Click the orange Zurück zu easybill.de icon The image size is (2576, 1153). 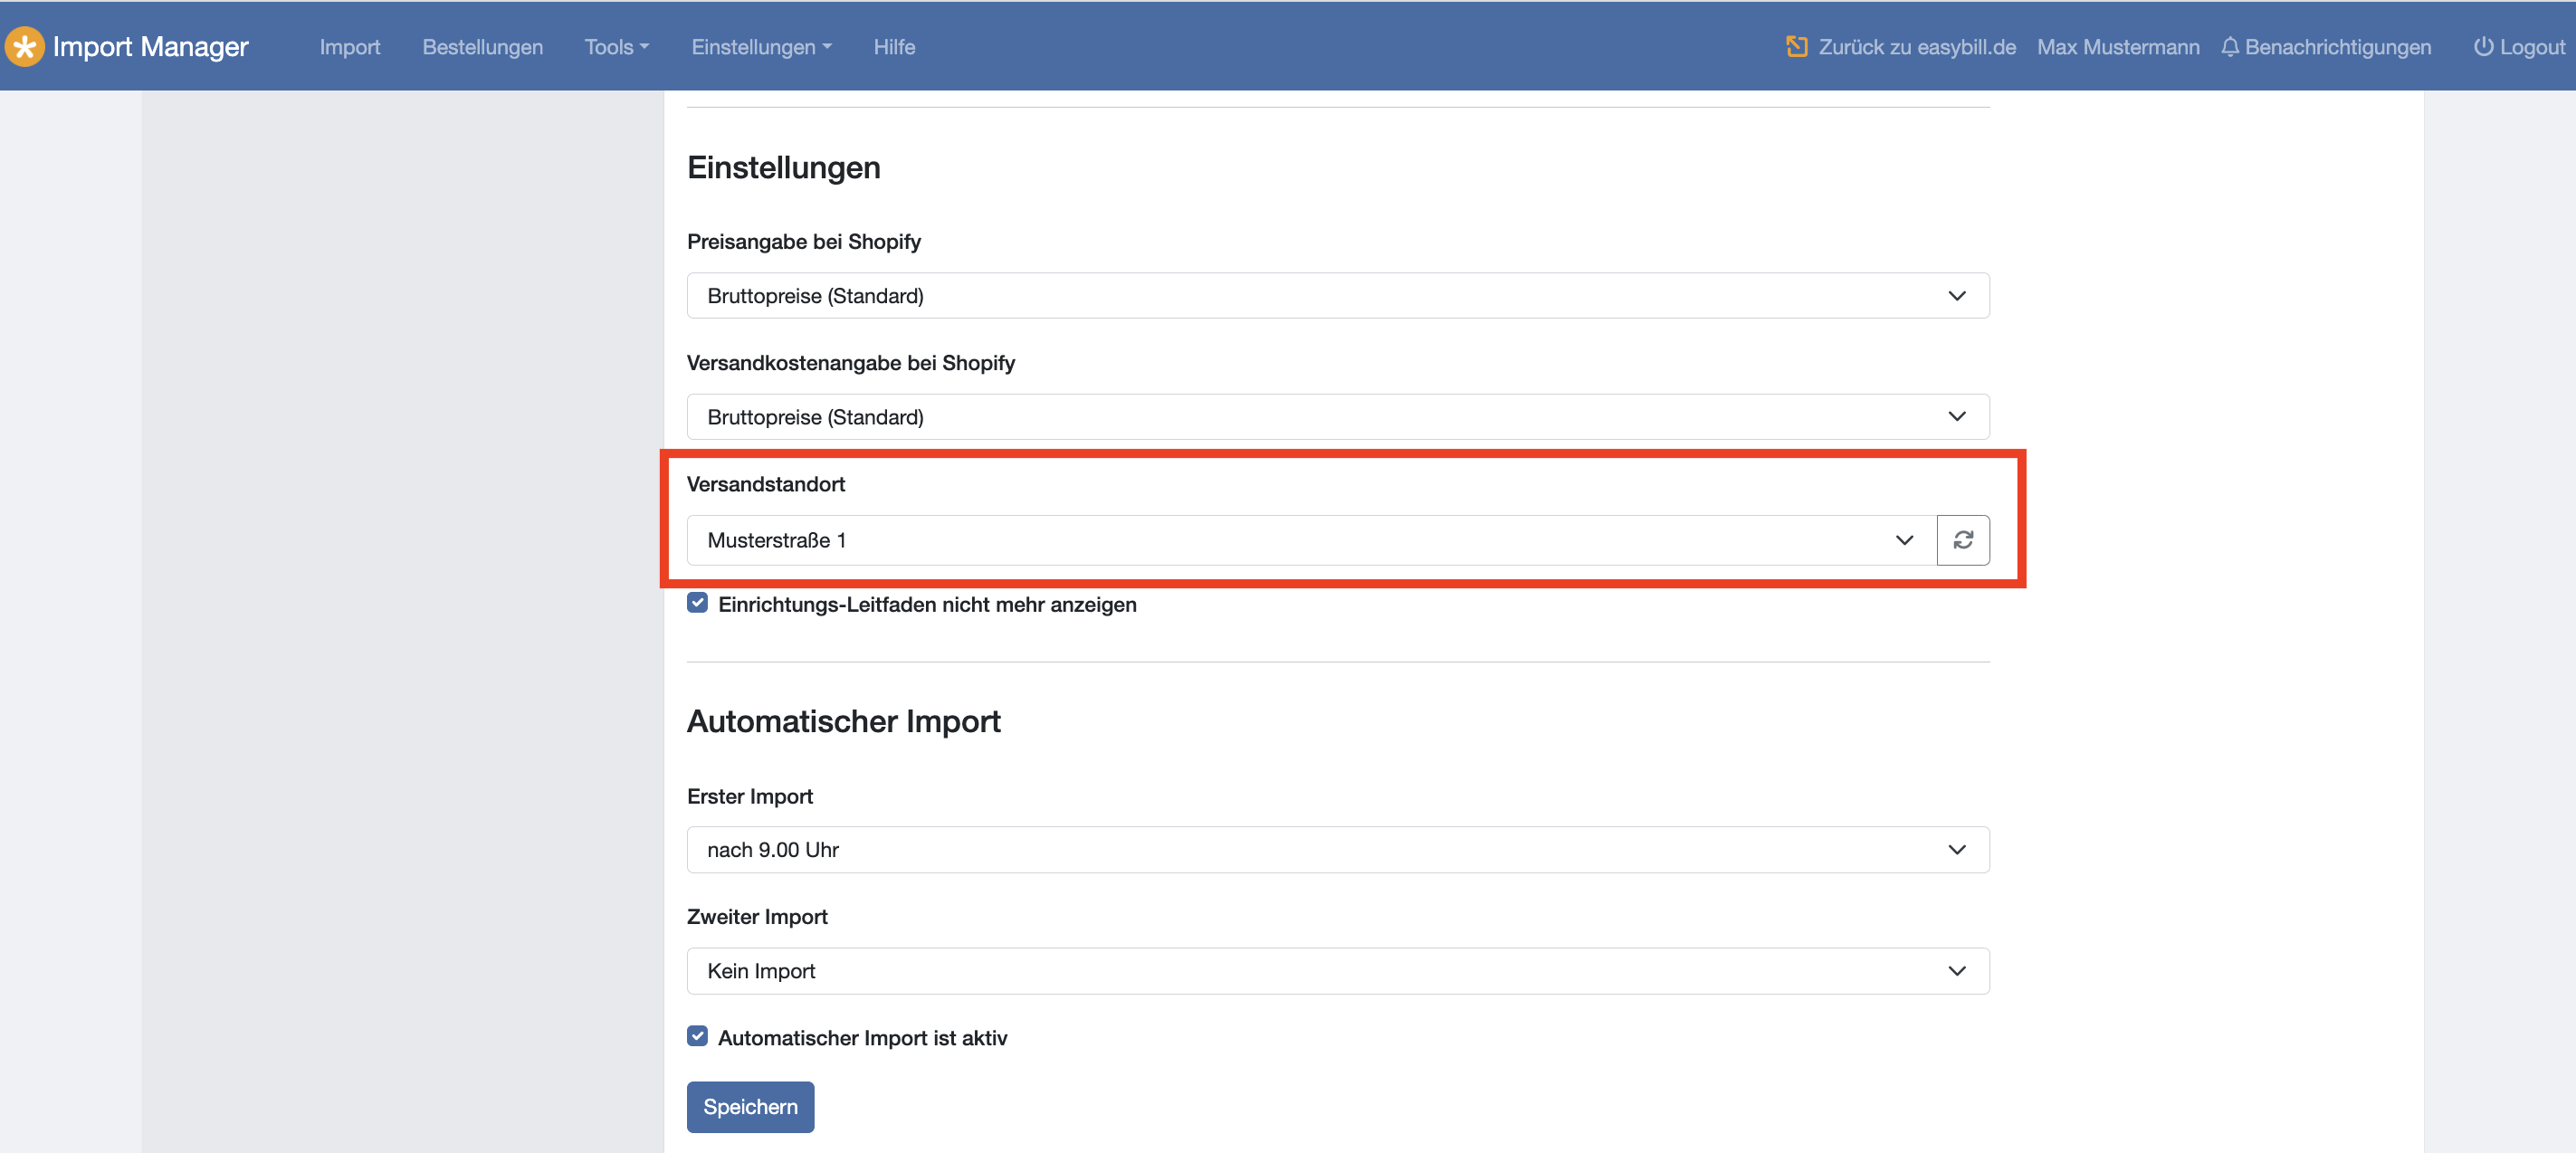point(1796,47)
